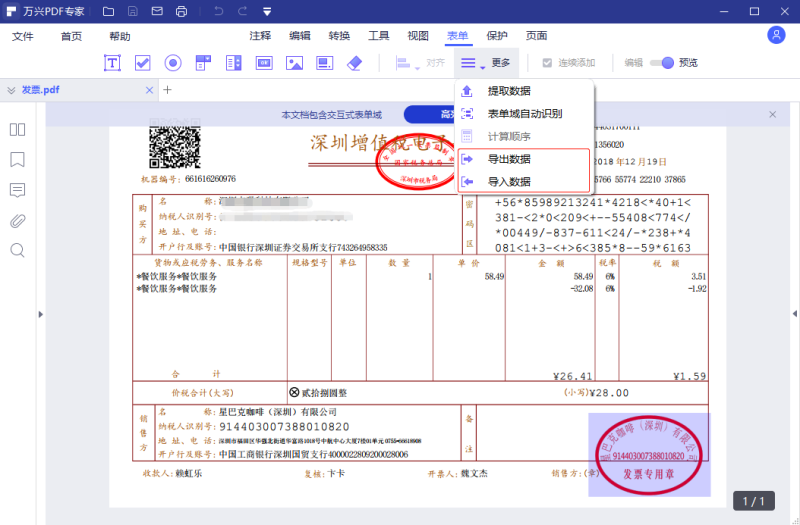Image resolution: width=800 pixels, height=525 pixels.
Task: Expand the tab list chevron beside 发票.pdf
Action: [11, 90]
